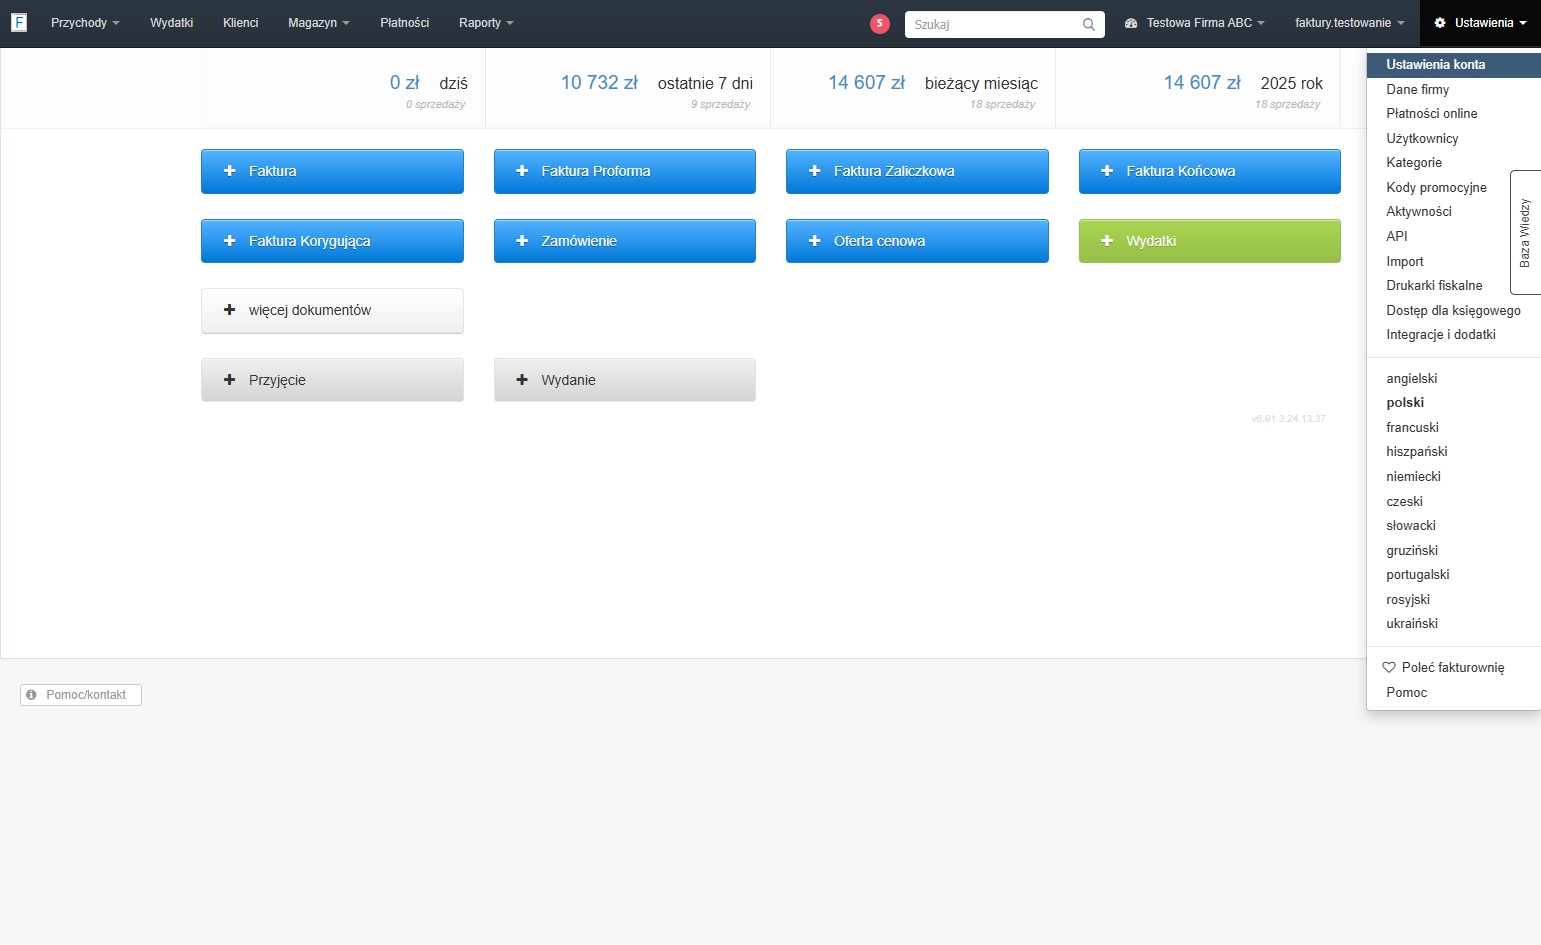Screen dimensions: 1541x945
Task: Open Płatności in the top navigation
Action: coord(404,23)
